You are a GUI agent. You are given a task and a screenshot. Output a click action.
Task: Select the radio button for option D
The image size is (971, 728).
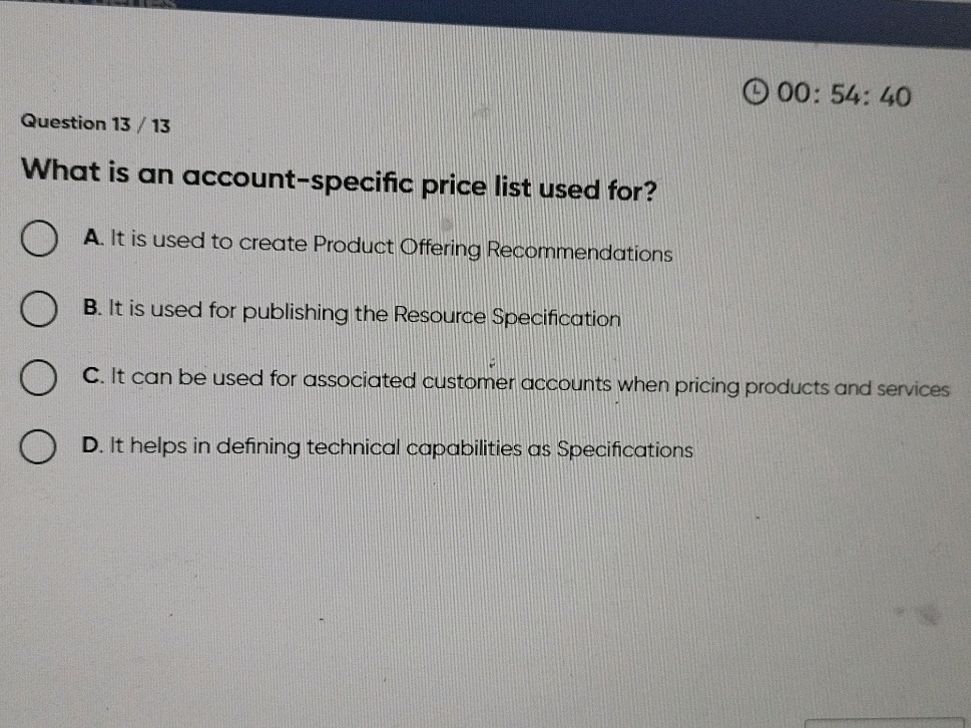tap(40, 447)
